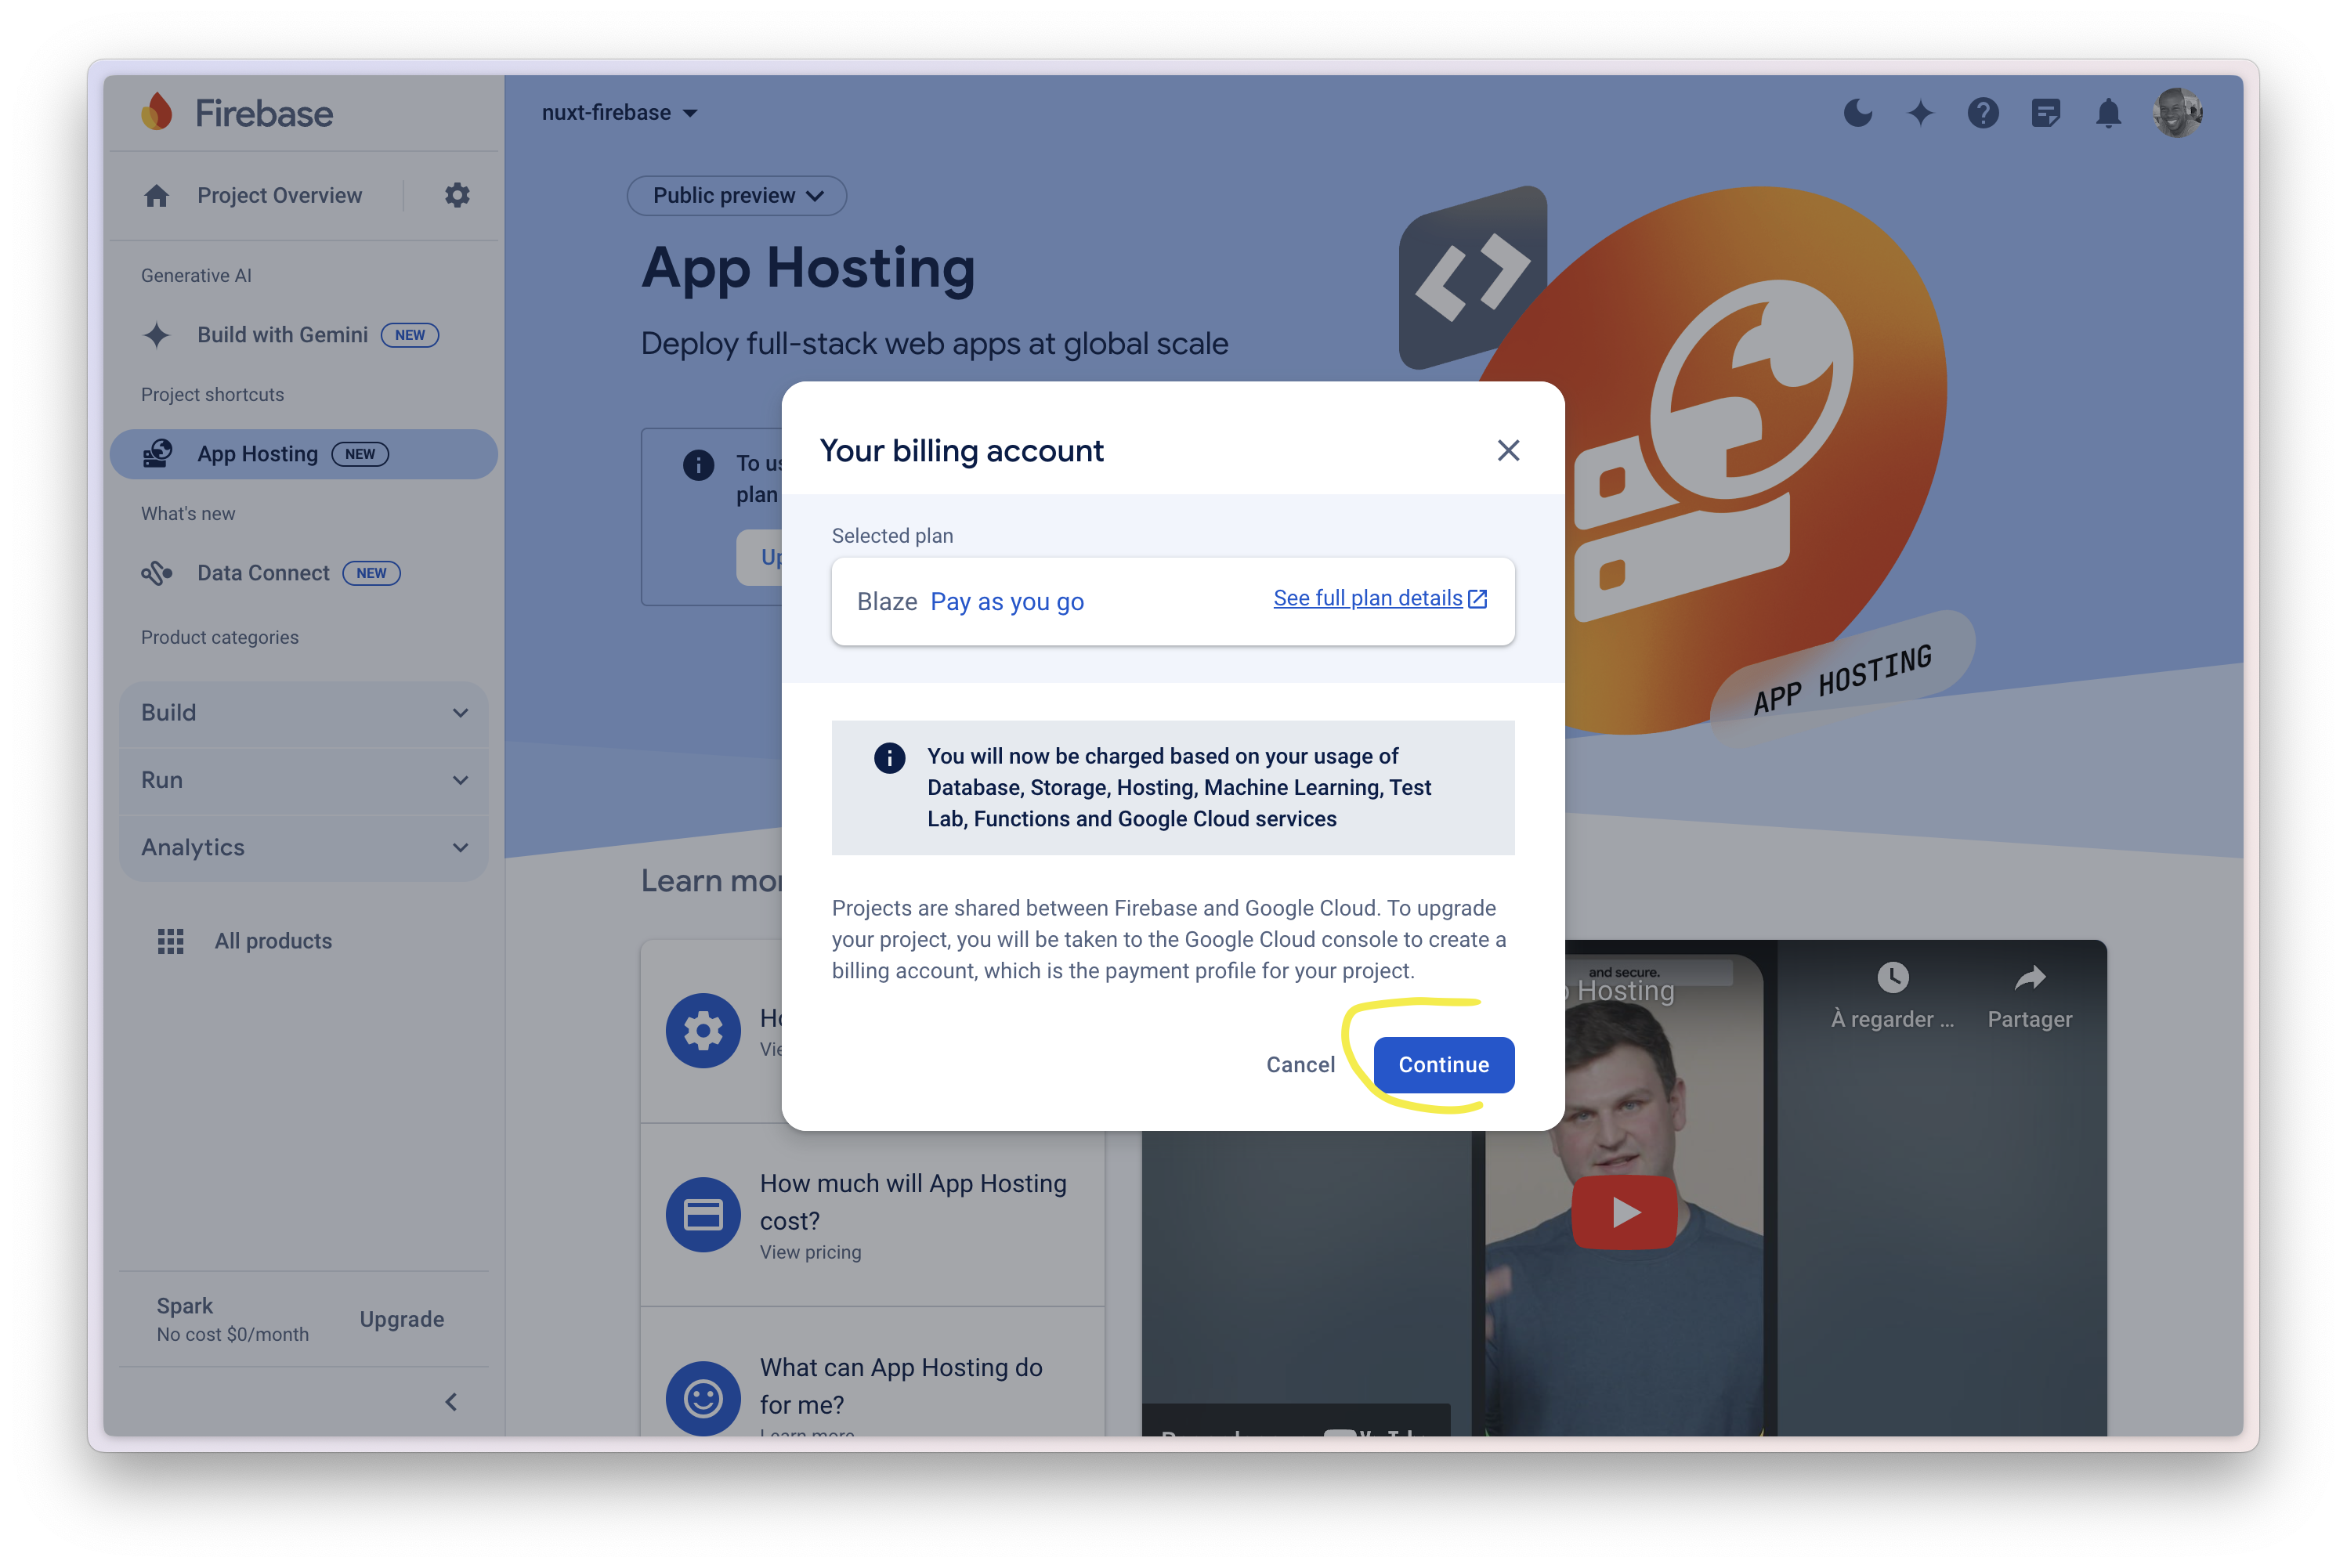The image size is (2347, 1568).
Task: Select App Hosting in the sidebar
Action: 258,453
